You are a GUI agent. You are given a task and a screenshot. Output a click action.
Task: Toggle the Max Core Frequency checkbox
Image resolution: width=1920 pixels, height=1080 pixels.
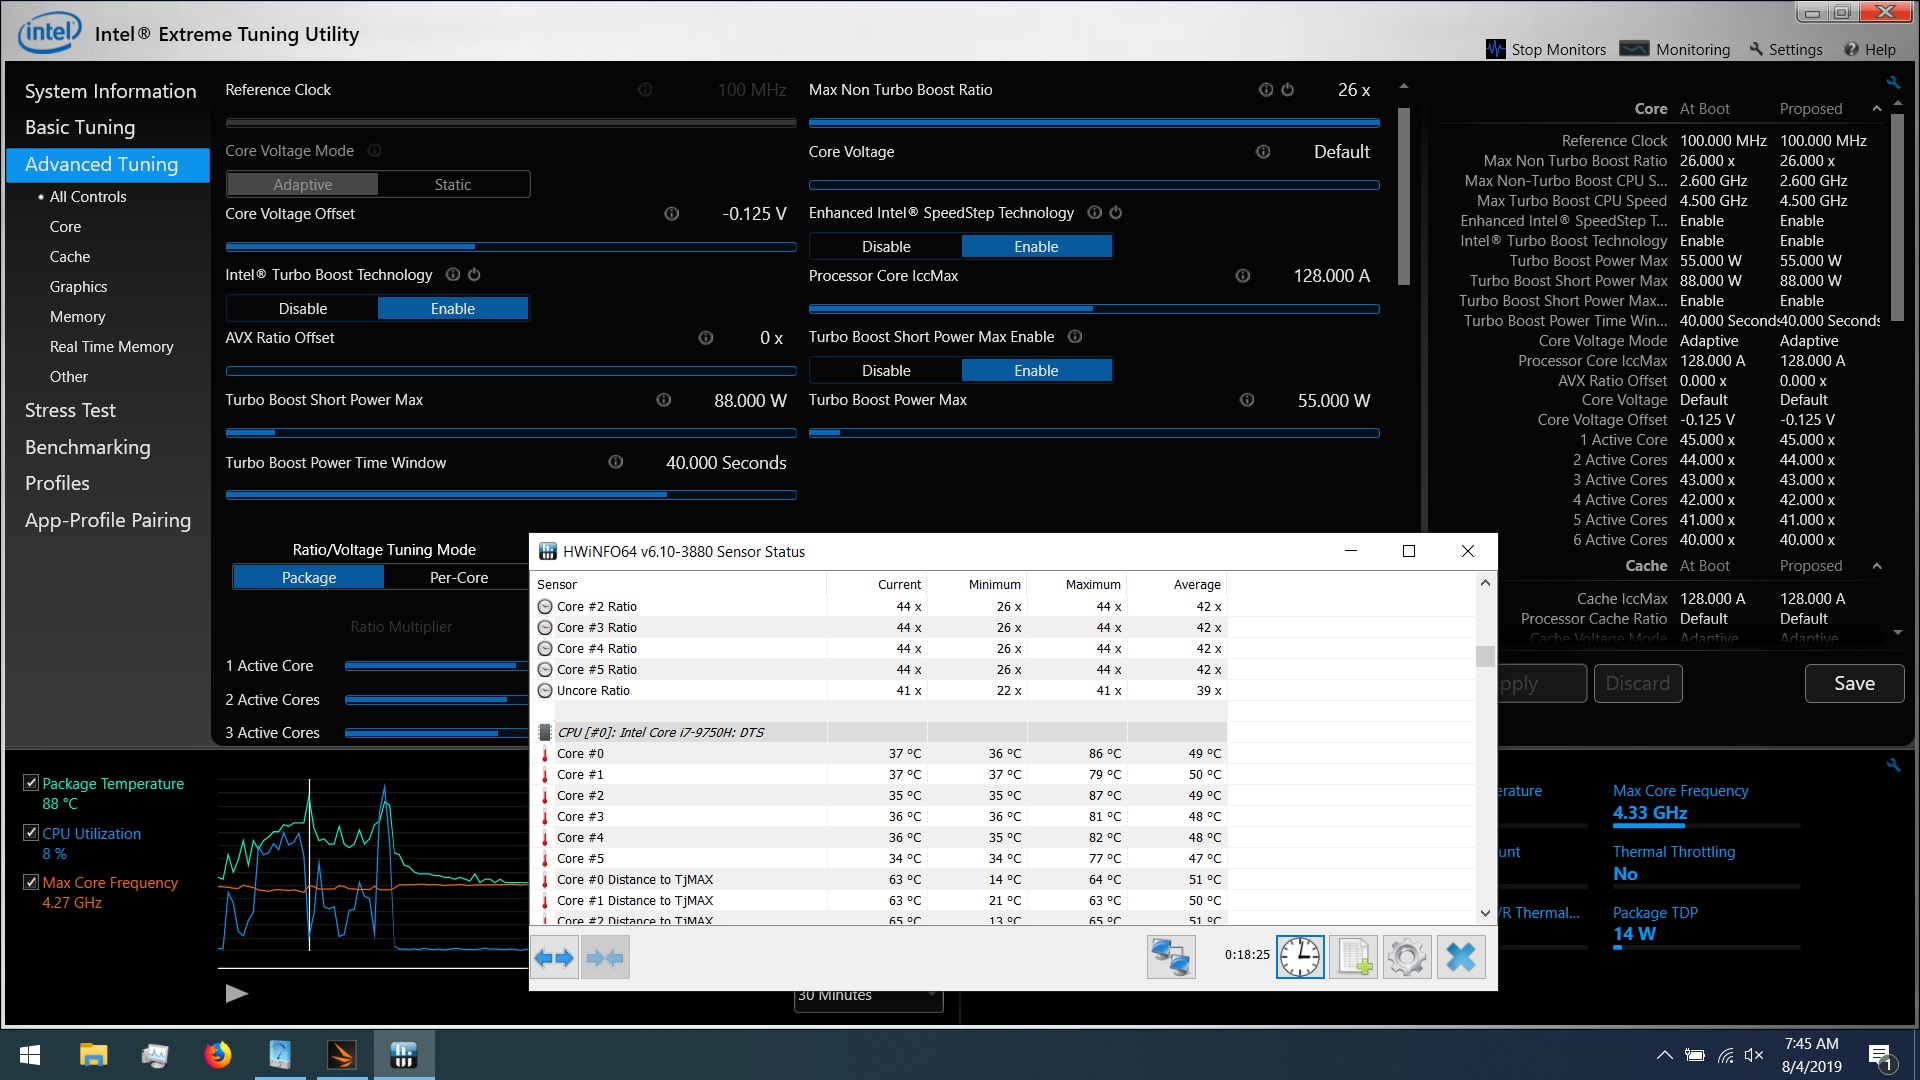coord(31,882)
